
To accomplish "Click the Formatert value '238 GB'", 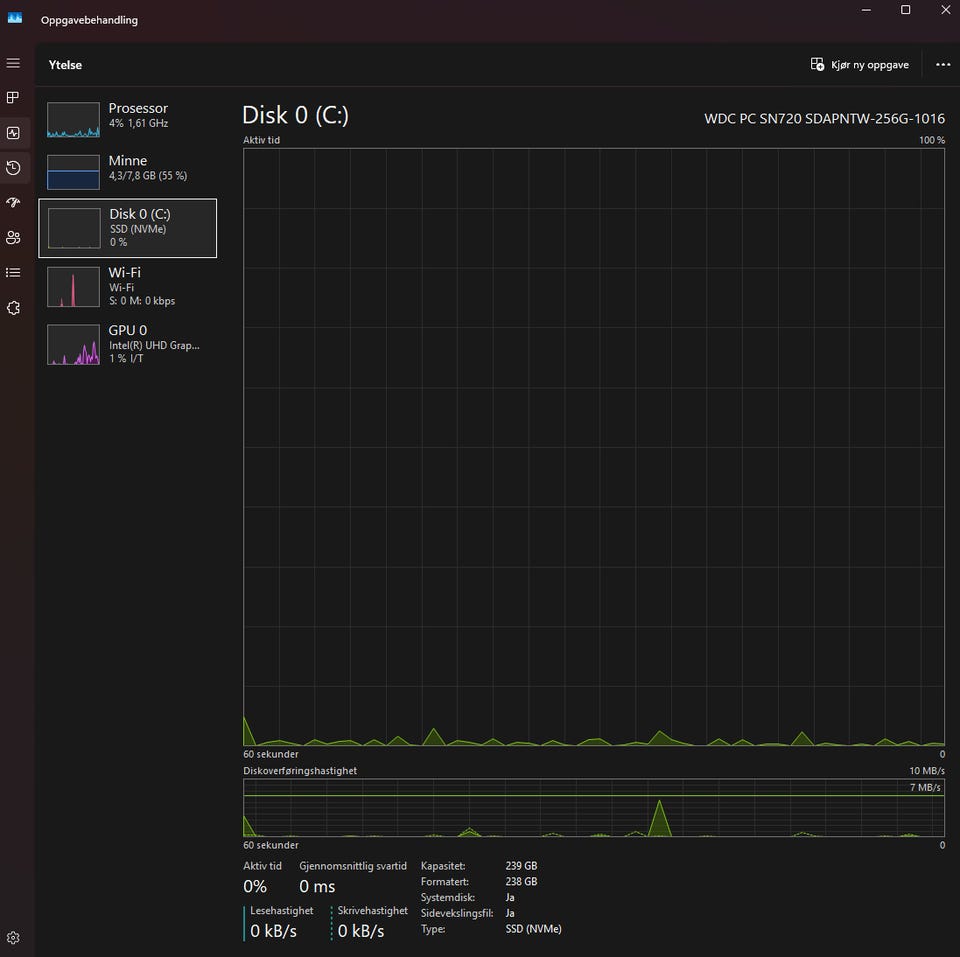I will [x=522, y=882].
